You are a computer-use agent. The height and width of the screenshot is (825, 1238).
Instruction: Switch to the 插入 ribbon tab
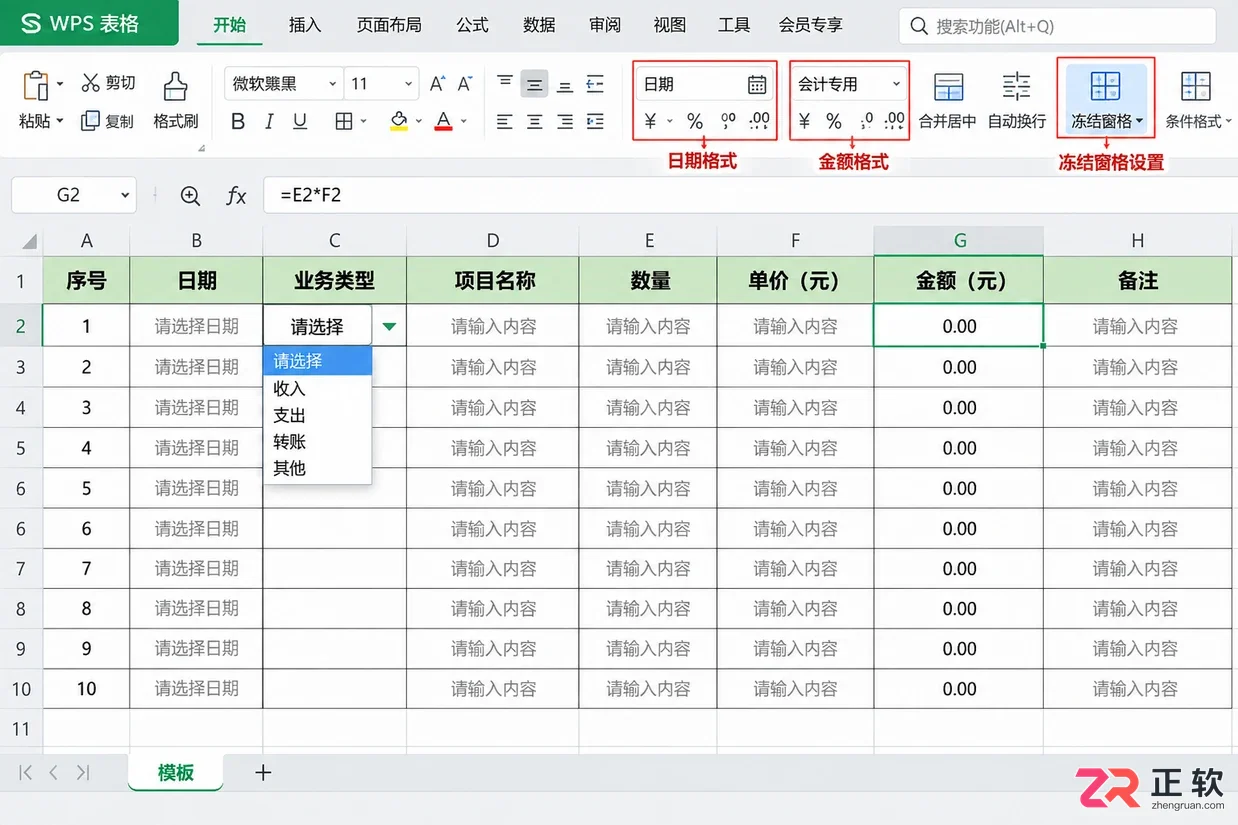point(305,25)
